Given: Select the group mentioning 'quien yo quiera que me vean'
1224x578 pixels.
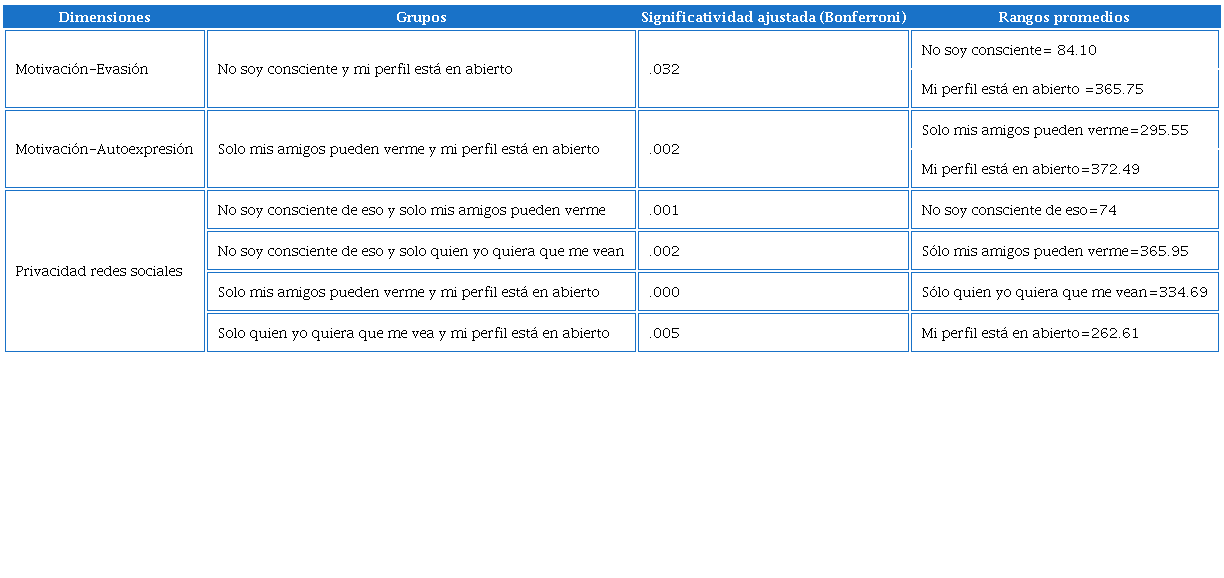Looking at the screenshot, I should tap(420, 251).
